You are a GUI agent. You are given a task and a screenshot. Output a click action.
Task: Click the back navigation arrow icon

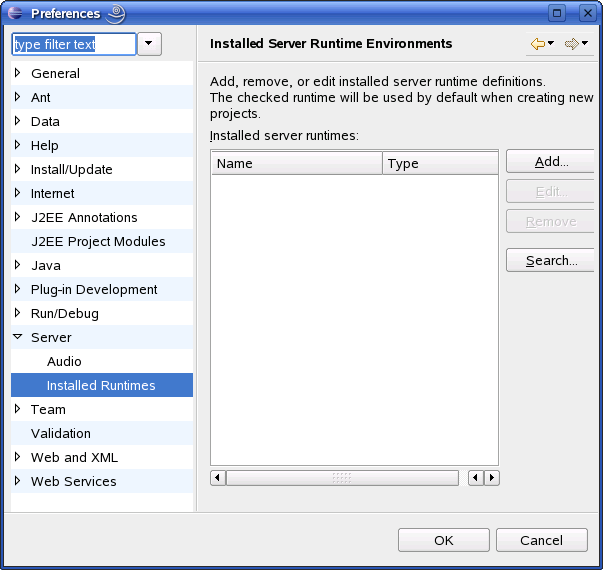point(537,44)
